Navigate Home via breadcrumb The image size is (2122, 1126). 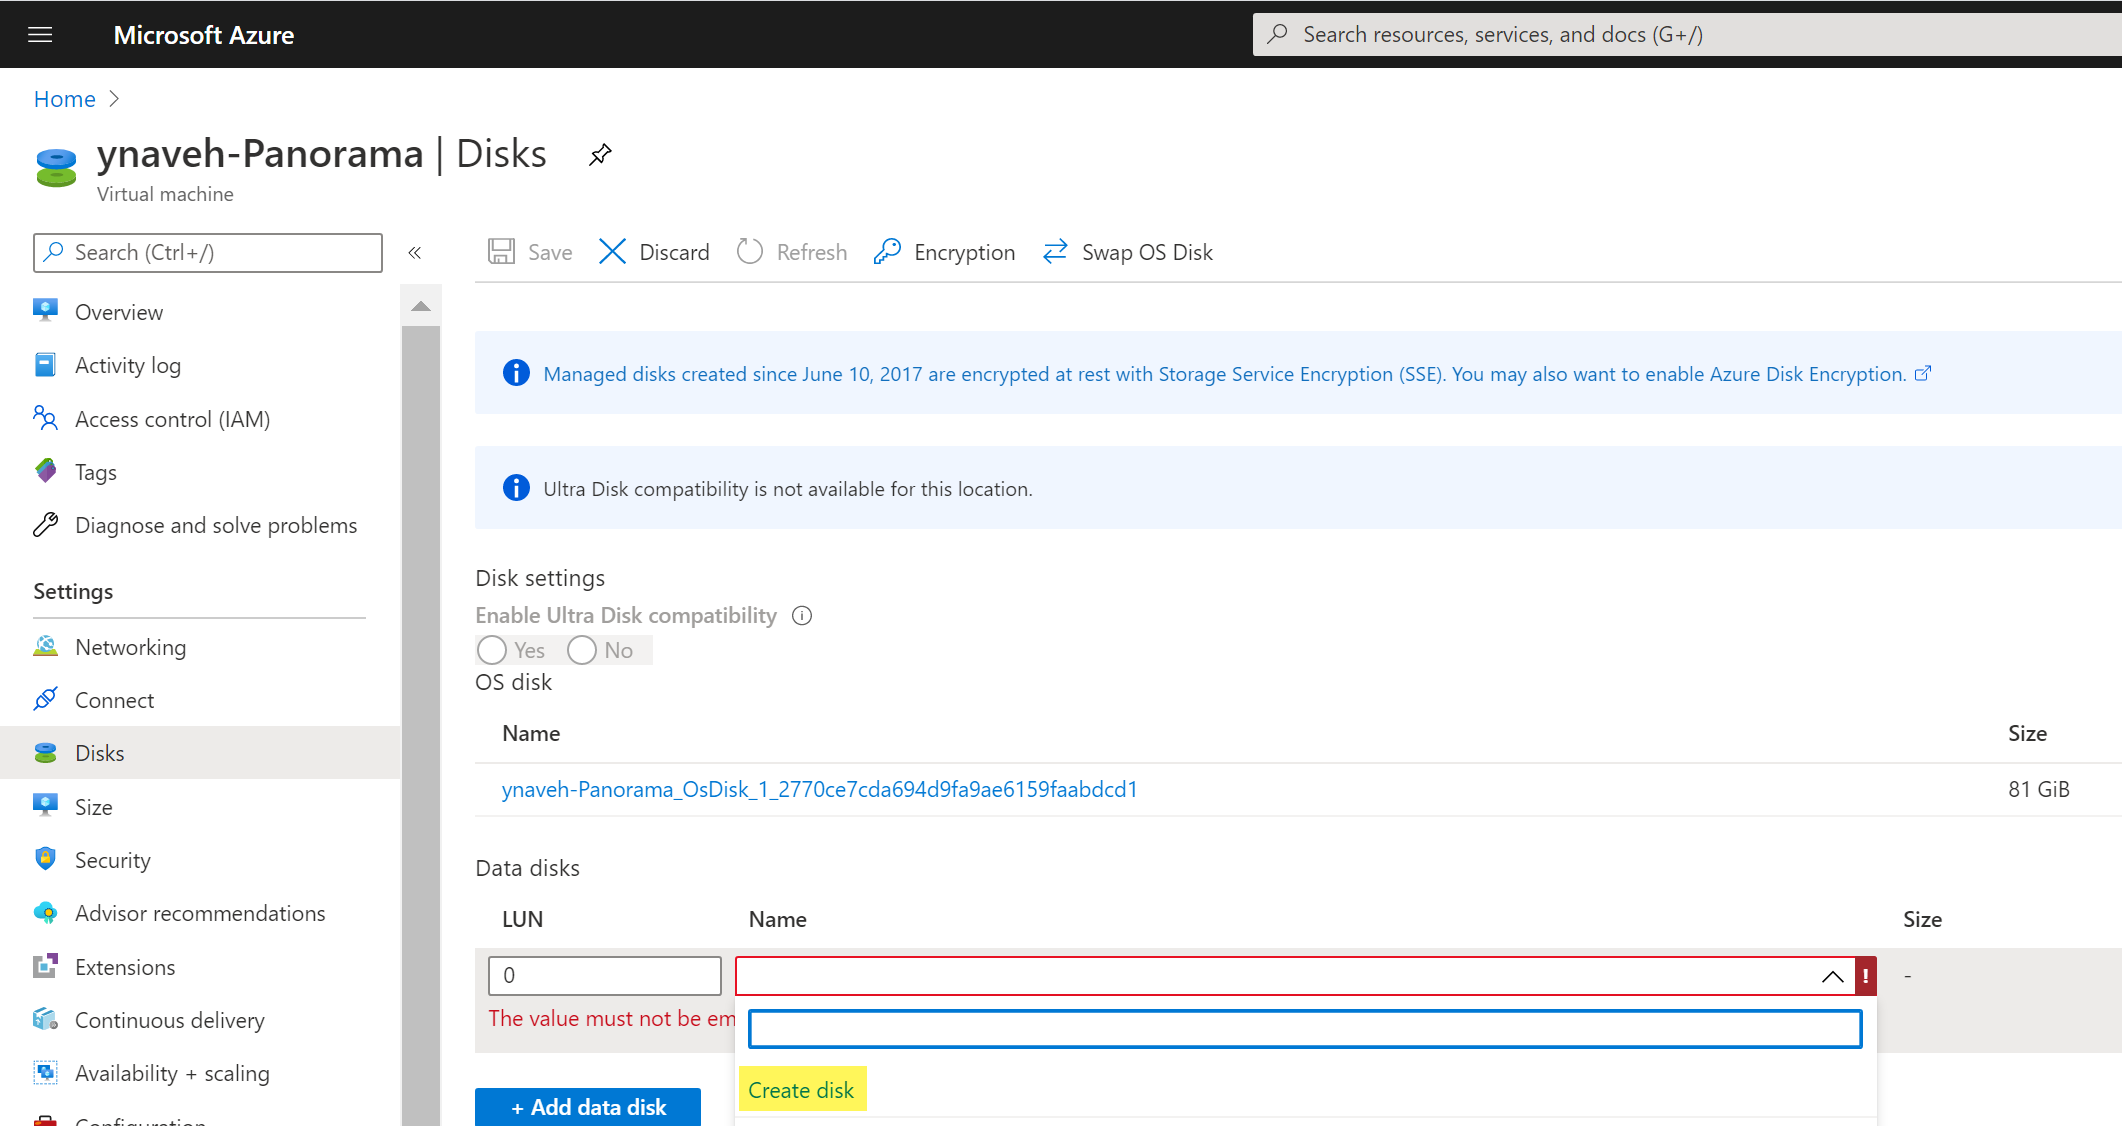[65, 99]
